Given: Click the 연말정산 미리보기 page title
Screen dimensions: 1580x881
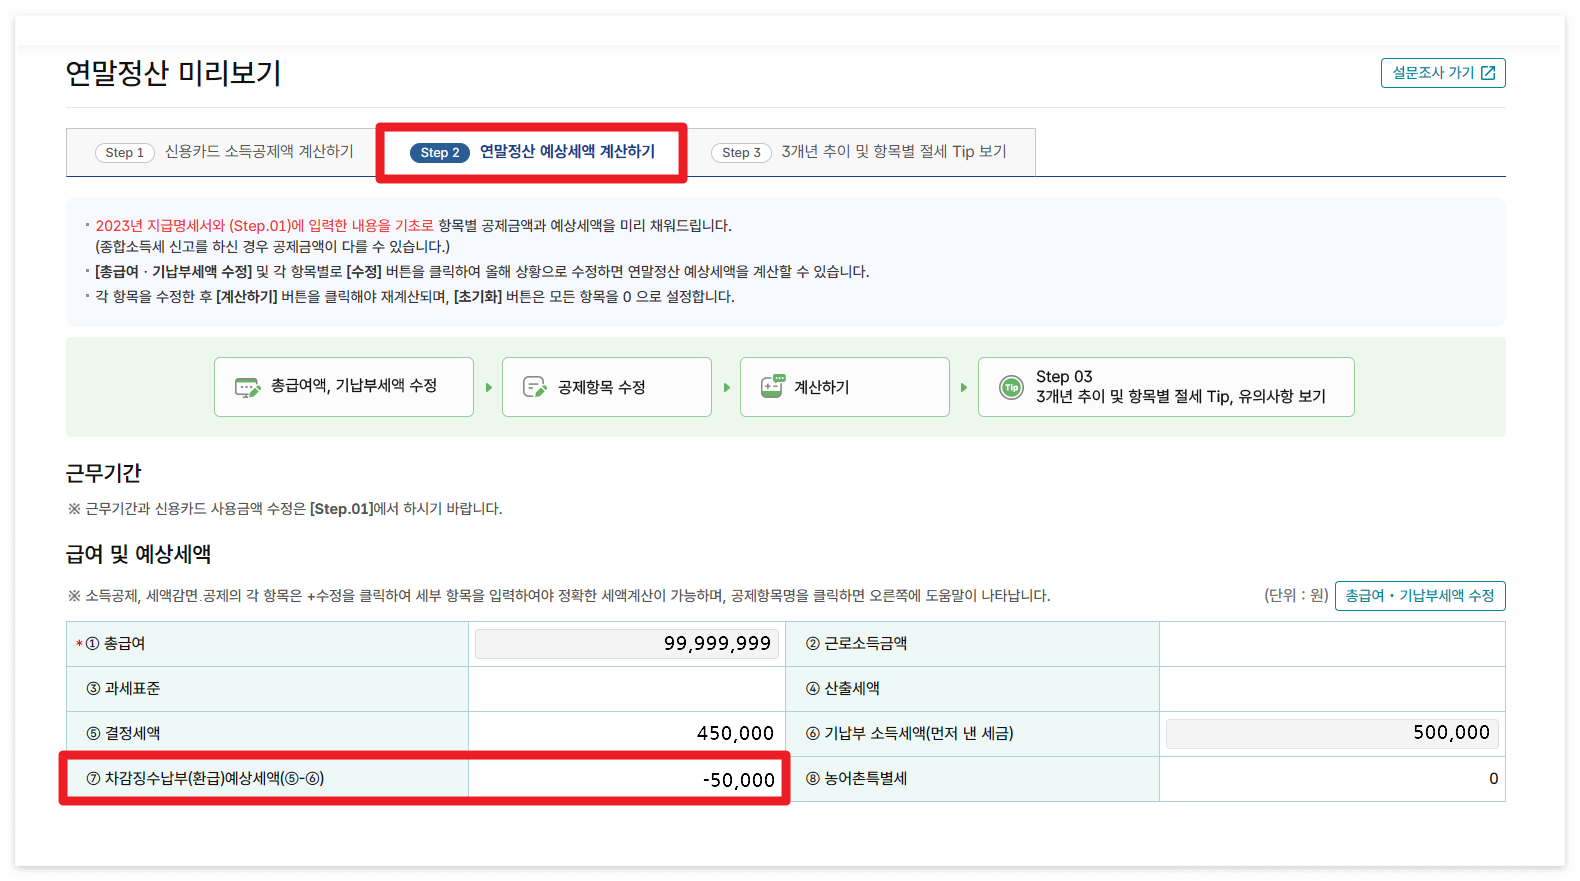Looking at the screenshot, I should 174,73.
